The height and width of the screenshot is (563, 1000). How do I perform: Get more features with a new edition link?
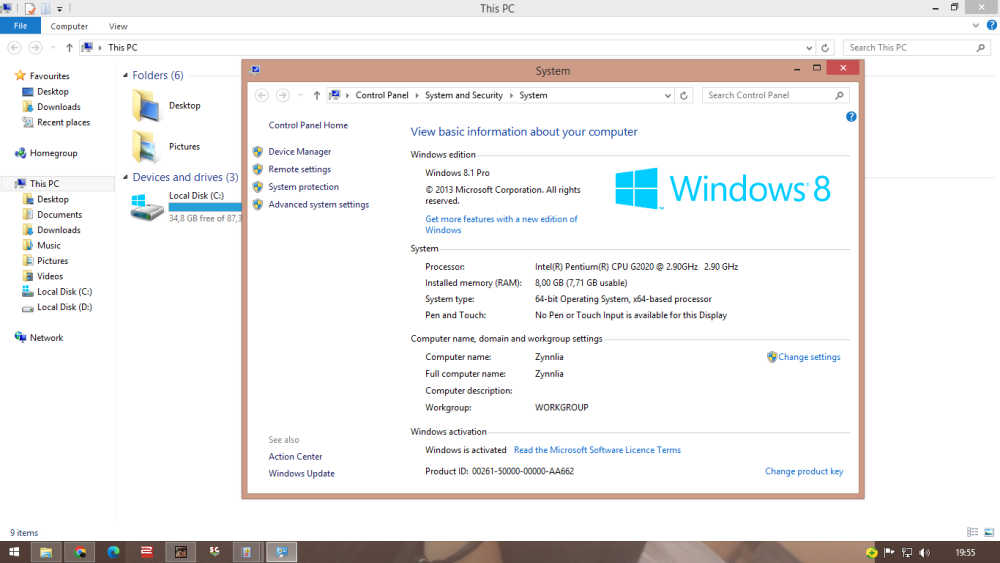501,224
